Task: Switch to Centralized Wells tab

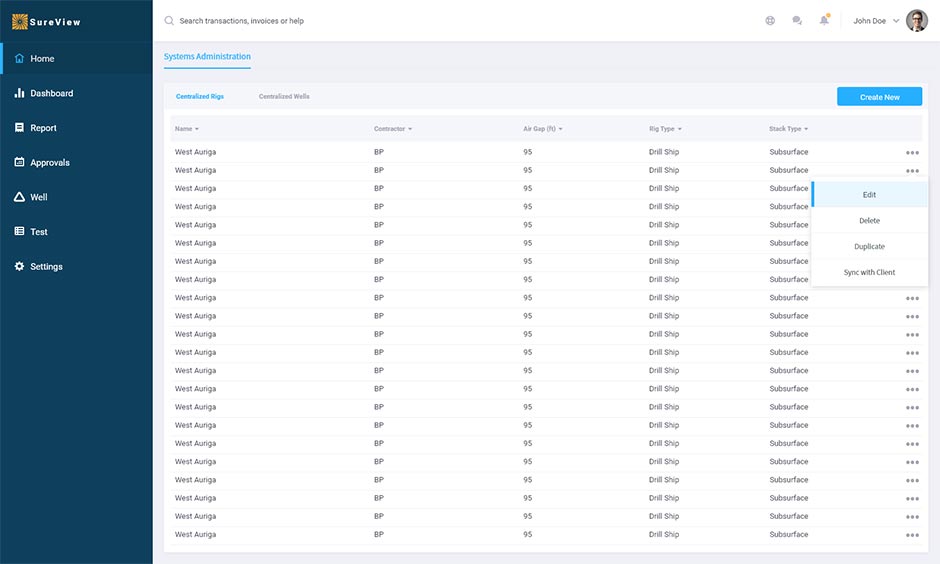Action: click(x=284, y=97)
